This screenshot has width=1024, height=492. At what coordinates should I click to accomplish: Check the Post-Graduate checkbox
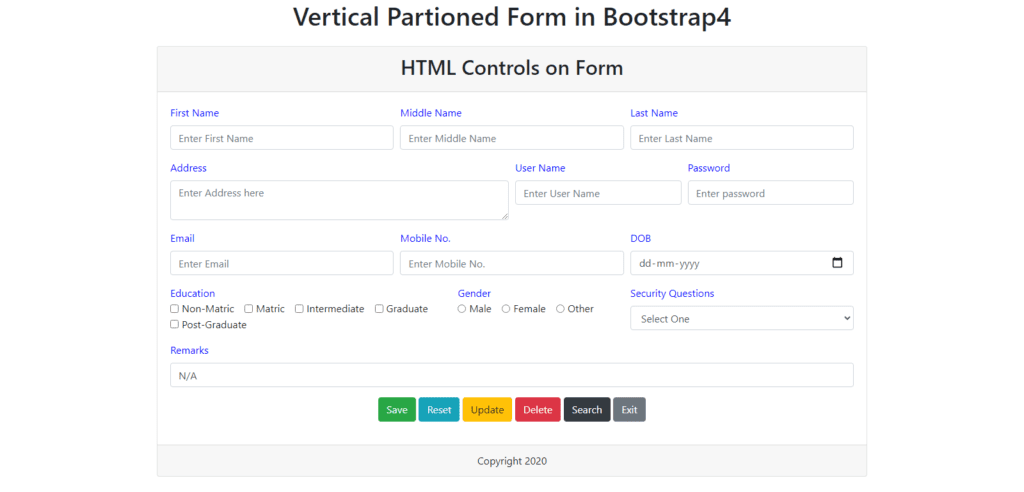pos(174,324)
